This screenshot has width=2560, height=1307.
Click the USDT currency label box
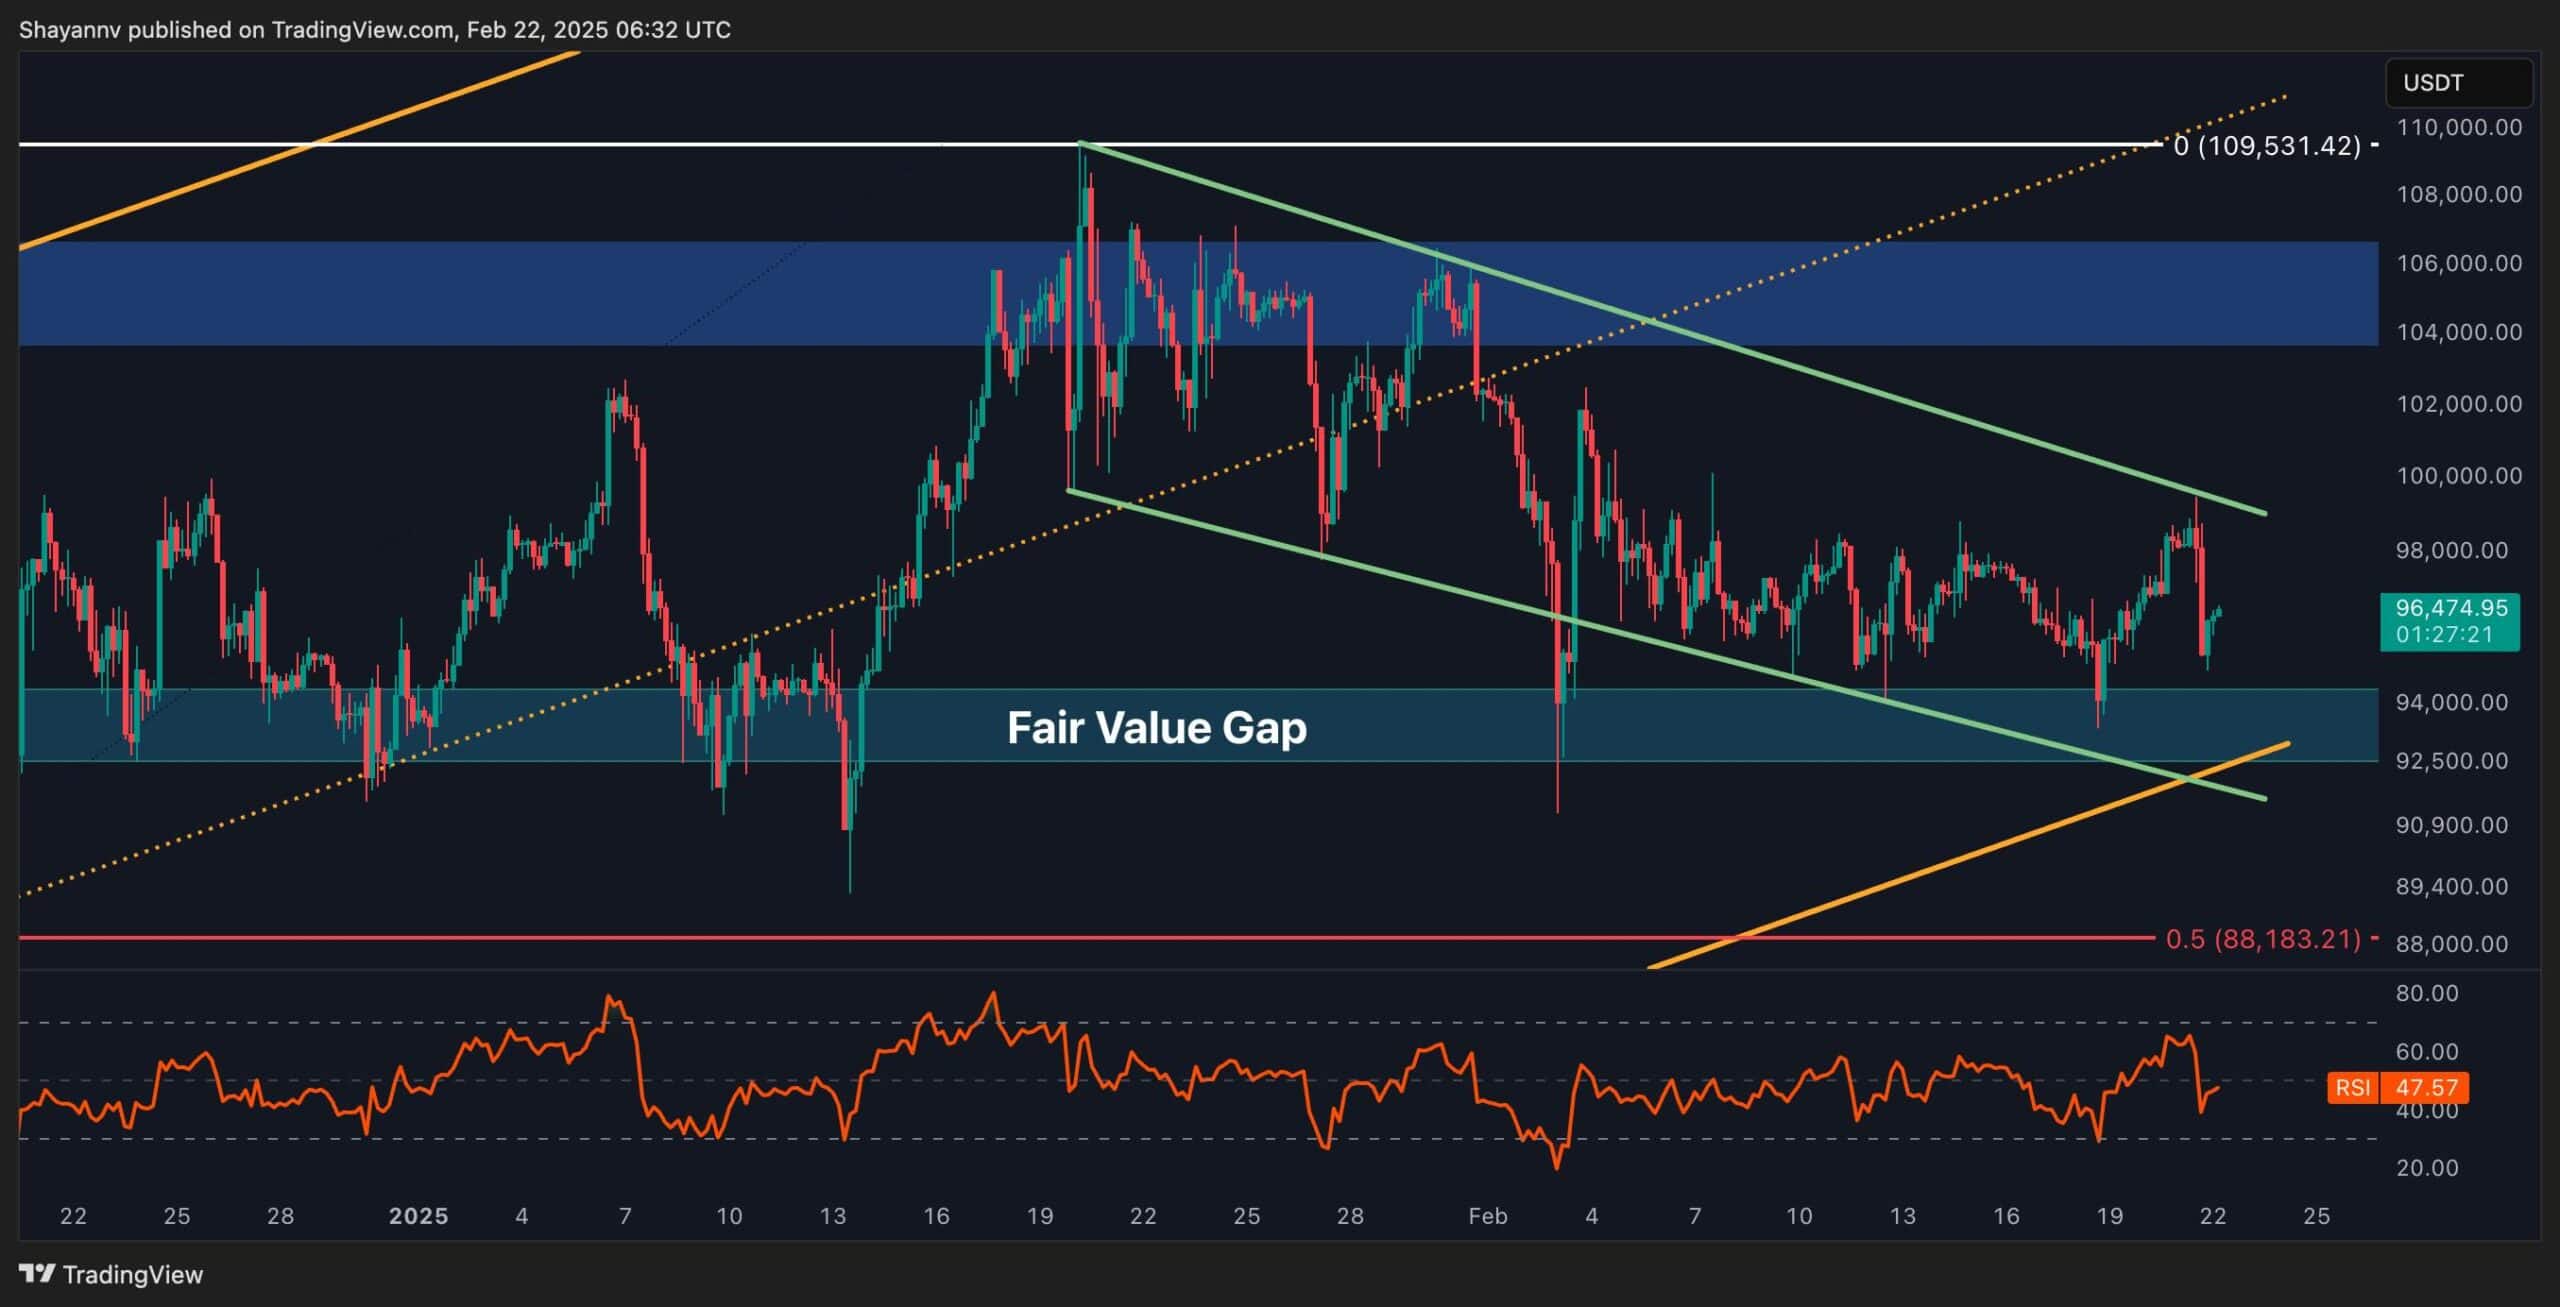2459,83
